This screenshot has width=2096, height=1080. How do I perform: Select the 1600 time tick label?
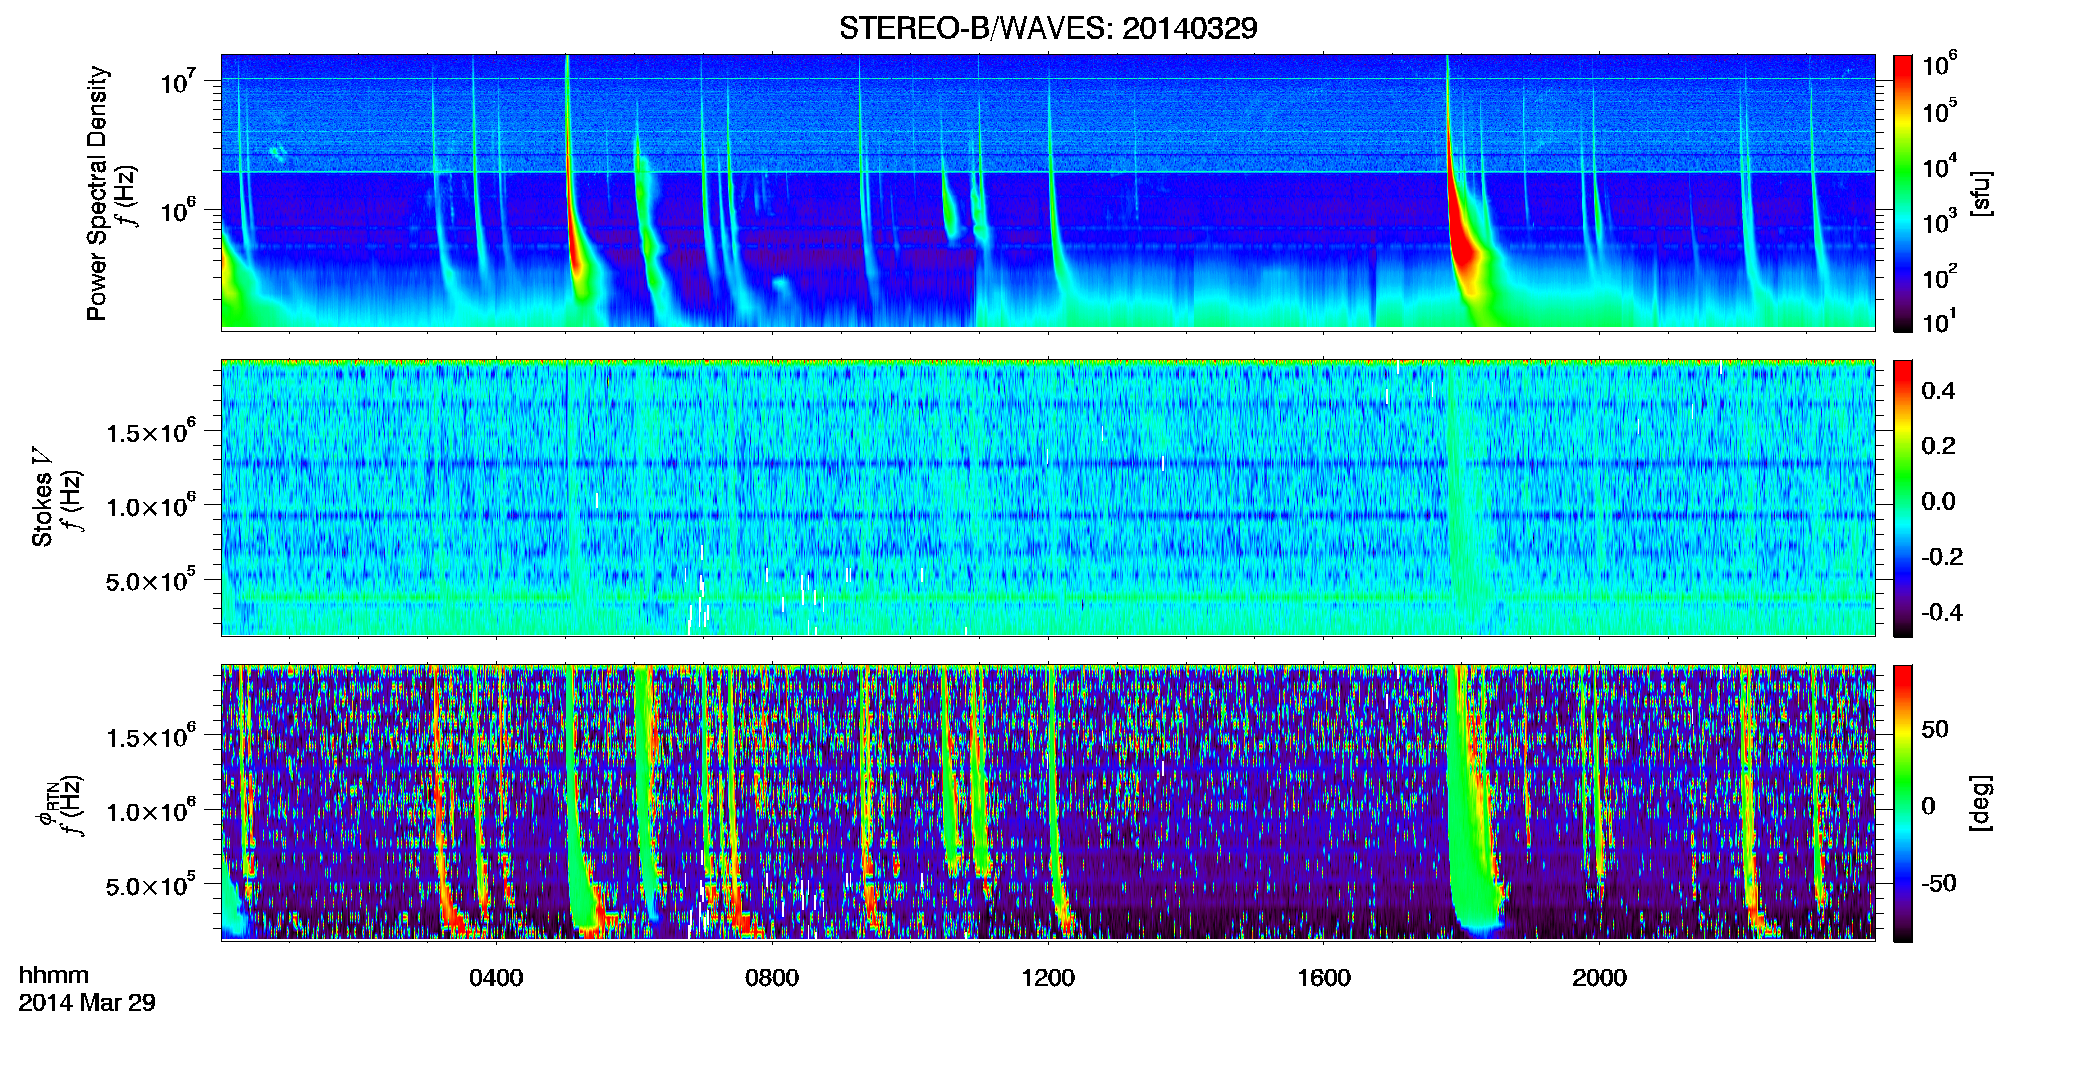[x=1324, y=977]
